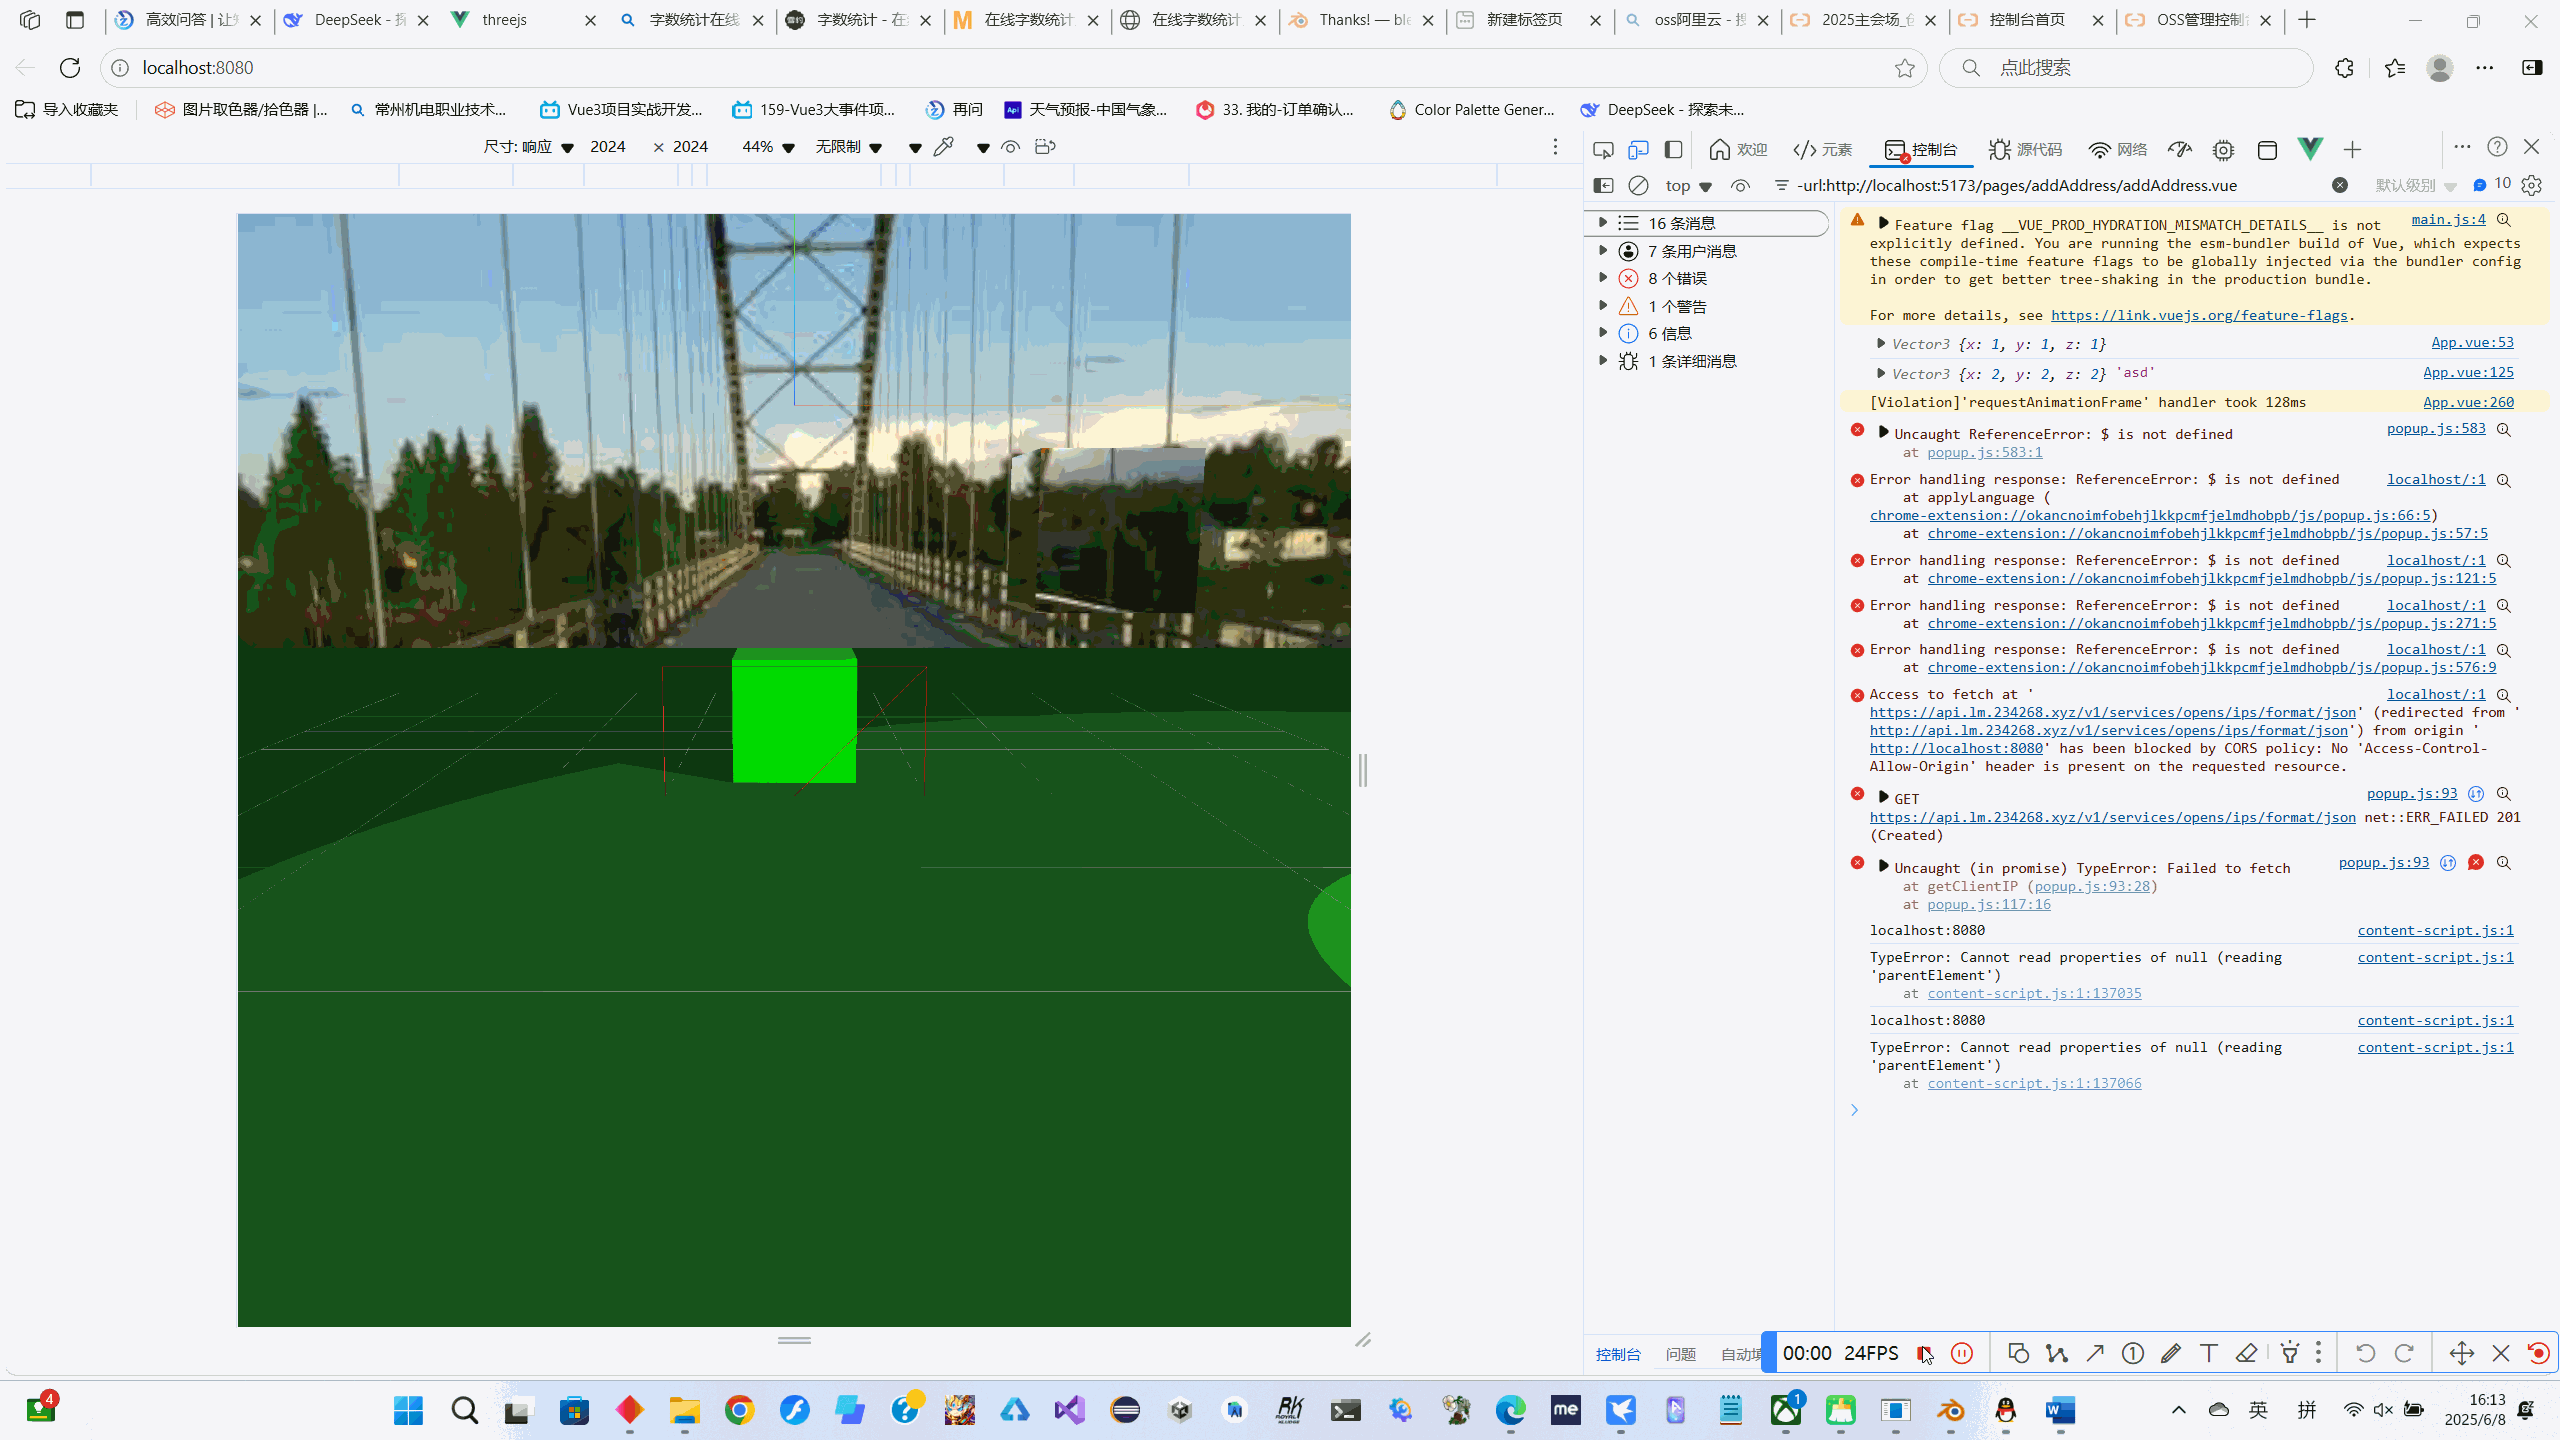Viewport: 2560px width, 1440px height.
Task: Click the live expression eye icon
Action: pyautogui.click(x=1740, y=185)
